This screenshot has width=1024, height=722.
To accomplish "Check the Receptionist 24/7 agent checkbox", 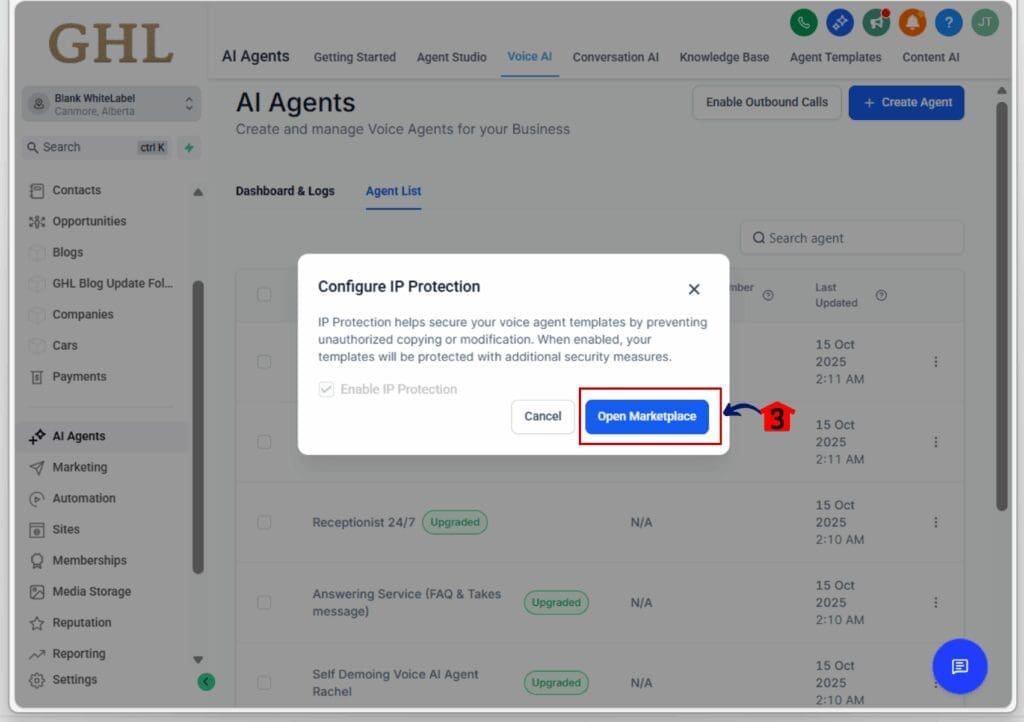I will pos(264,522).
